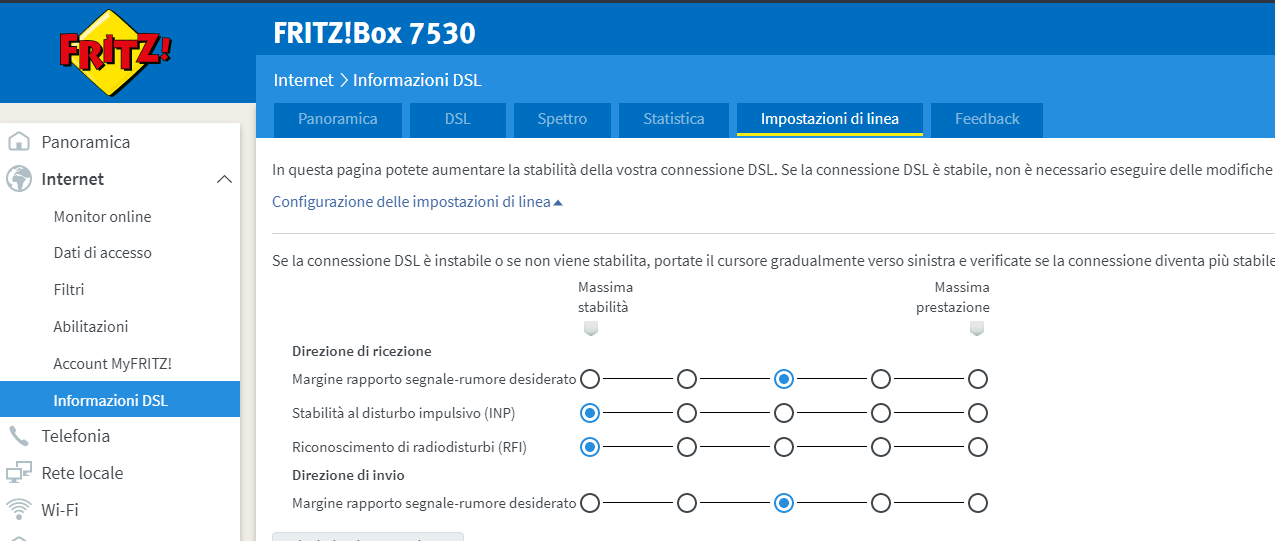Click the Rete locale network icon
1275x541 pixels.
(x=18, y=473)
